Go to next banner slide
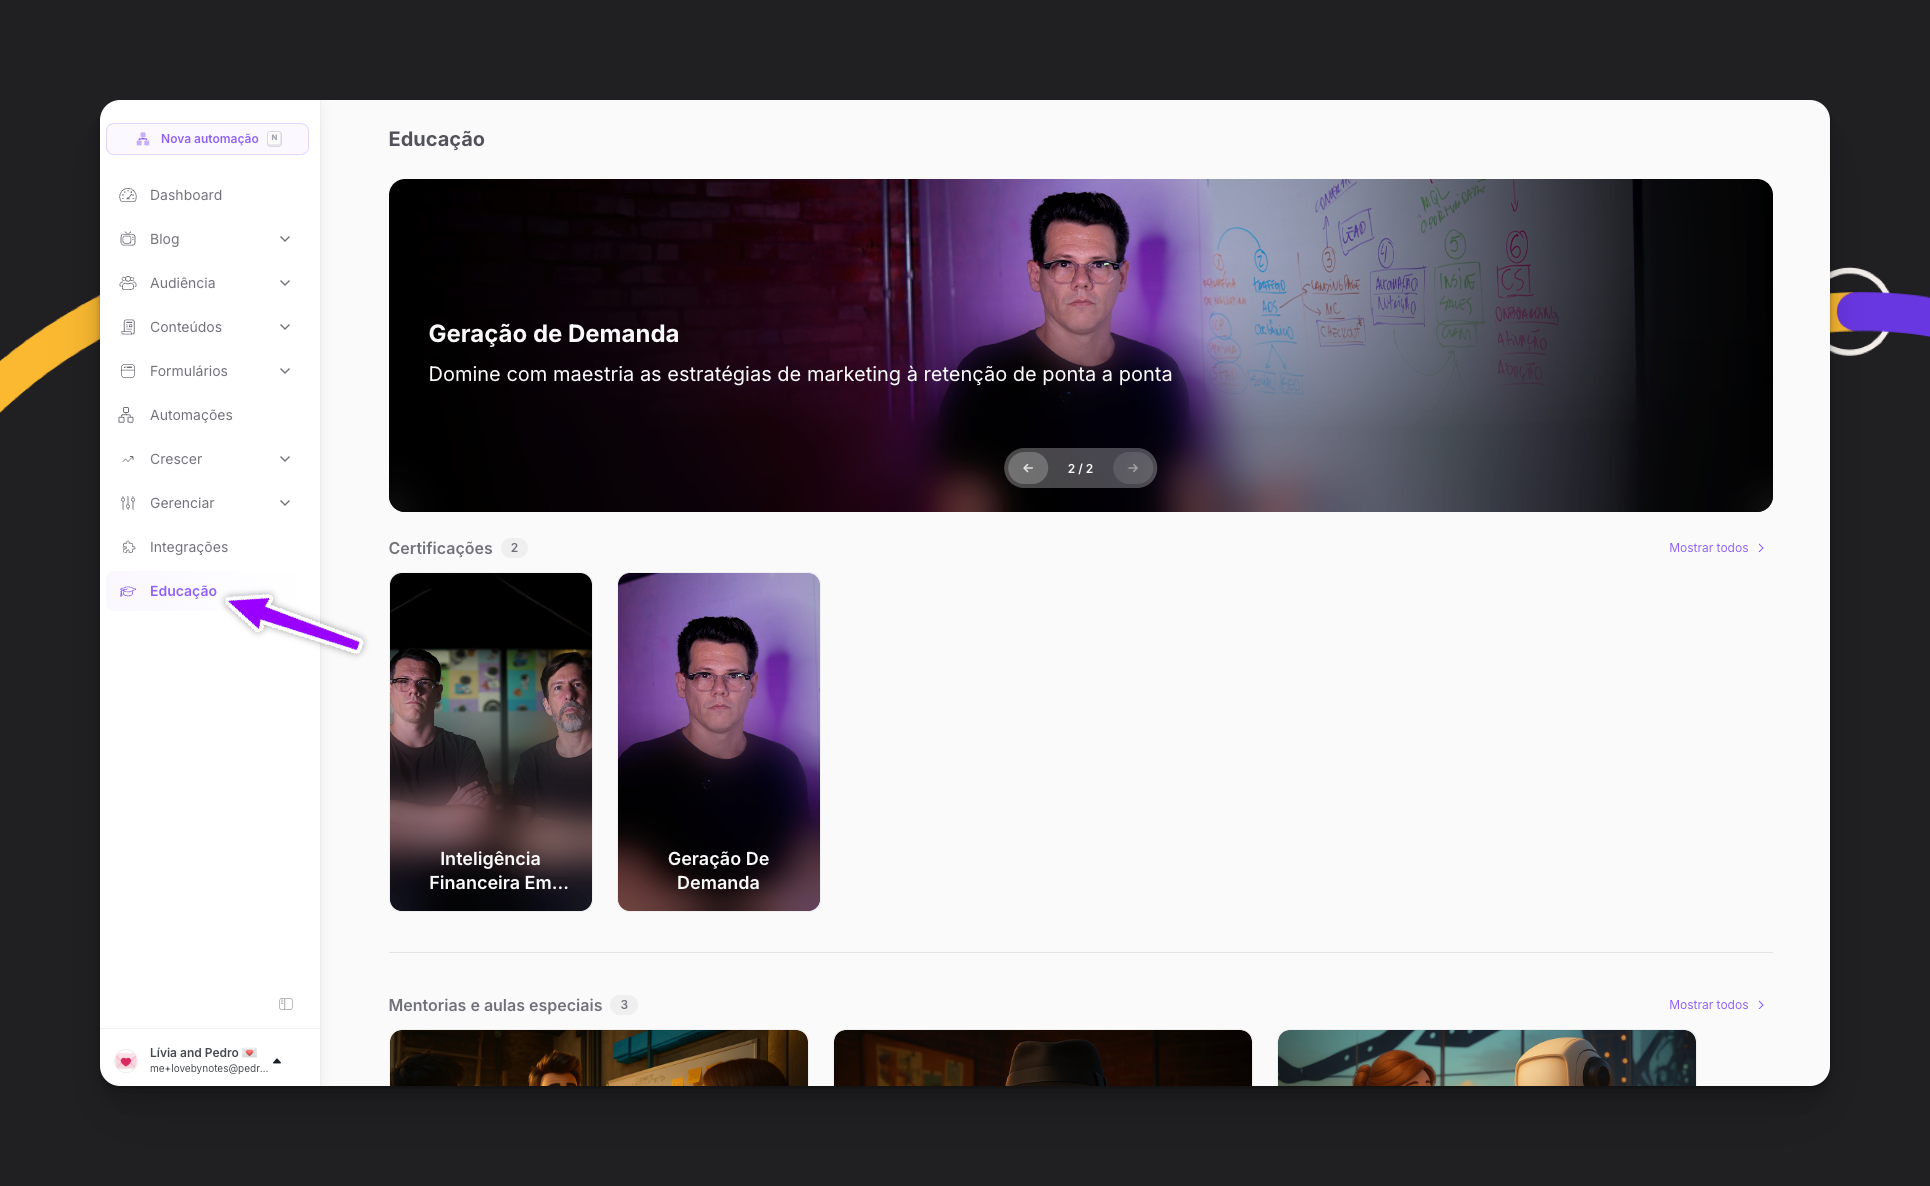This screenshot has height=1186, width=1930. tap(1133, 468)
